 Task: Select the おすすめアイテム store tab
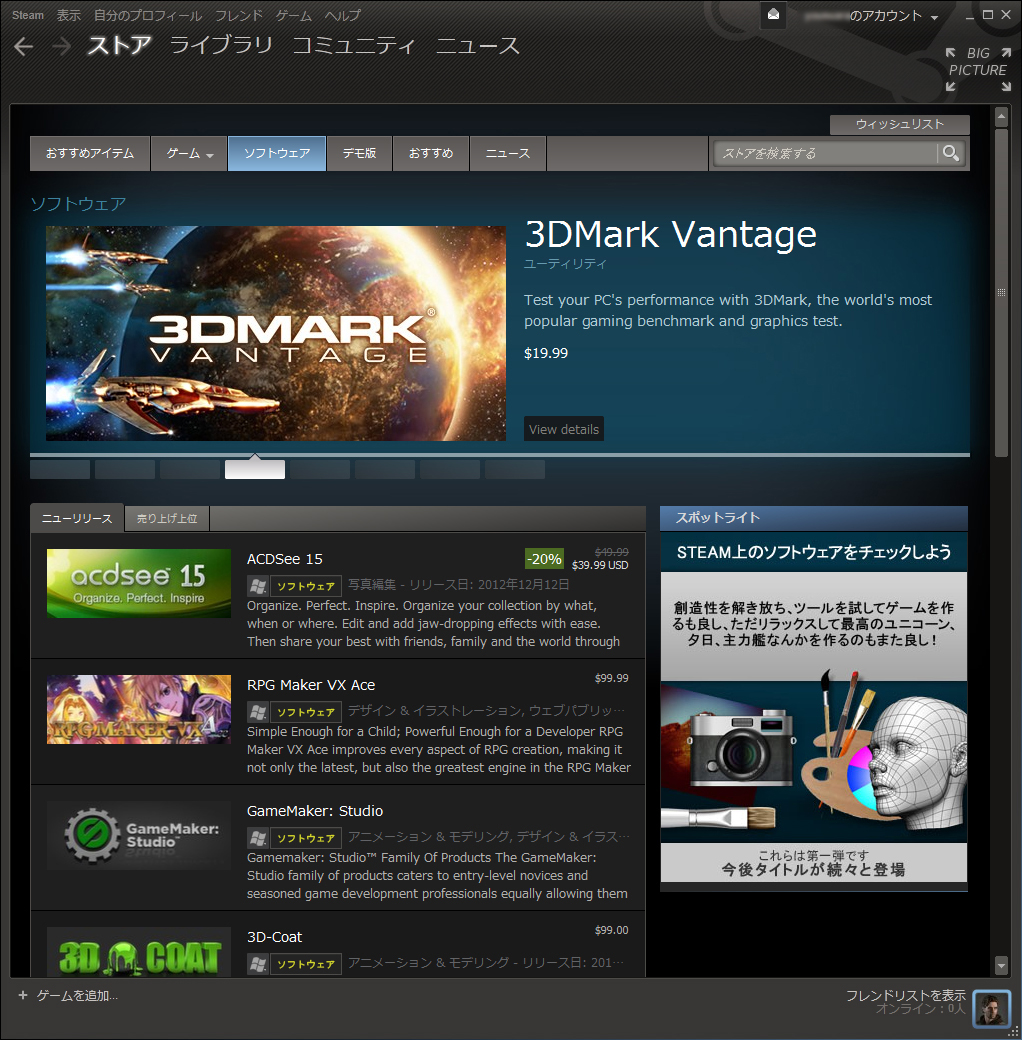pyautogui.click(x=90, y=154)
